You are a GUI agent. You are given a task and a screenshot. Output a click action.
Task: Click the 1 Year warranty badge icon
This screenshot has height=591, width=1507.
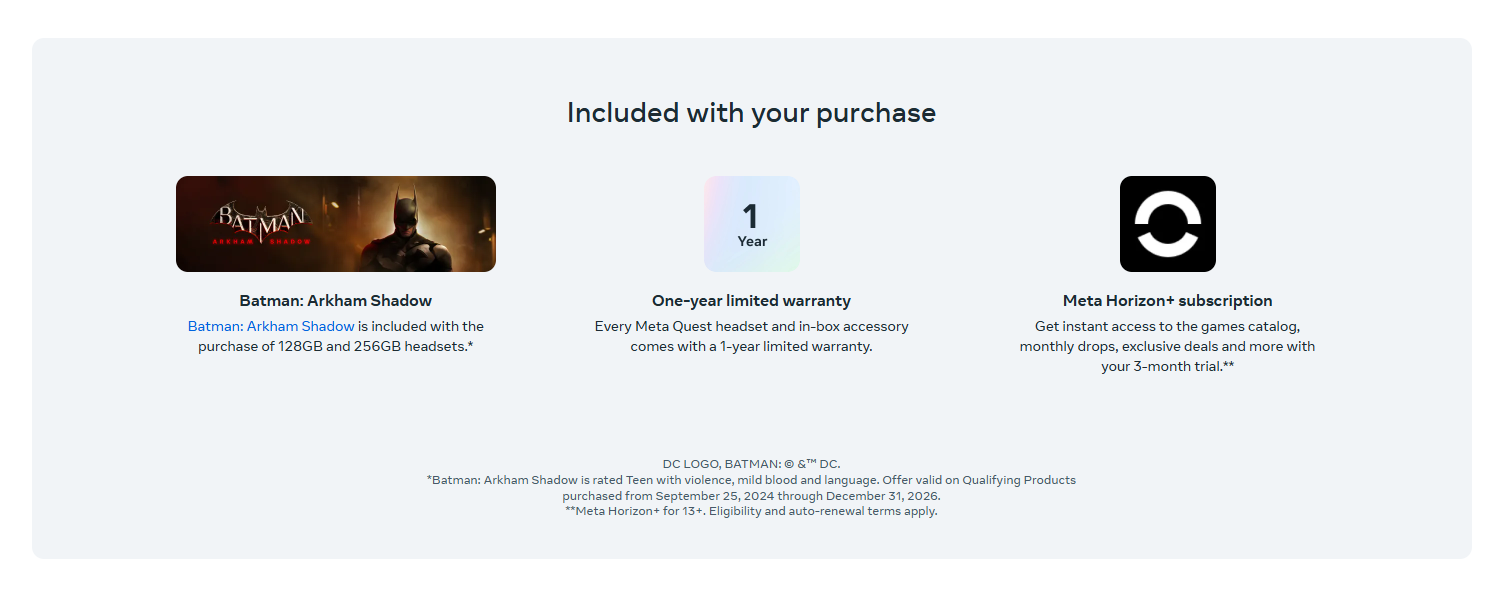751,224
